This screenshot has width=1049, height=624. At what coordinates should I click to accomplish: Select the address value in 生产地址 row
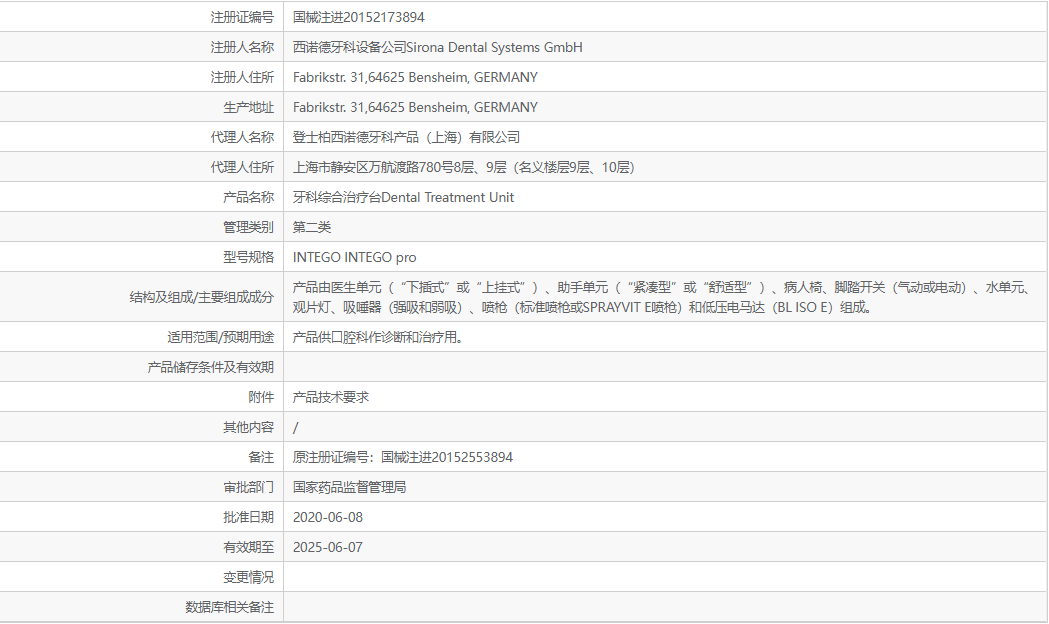415,108
